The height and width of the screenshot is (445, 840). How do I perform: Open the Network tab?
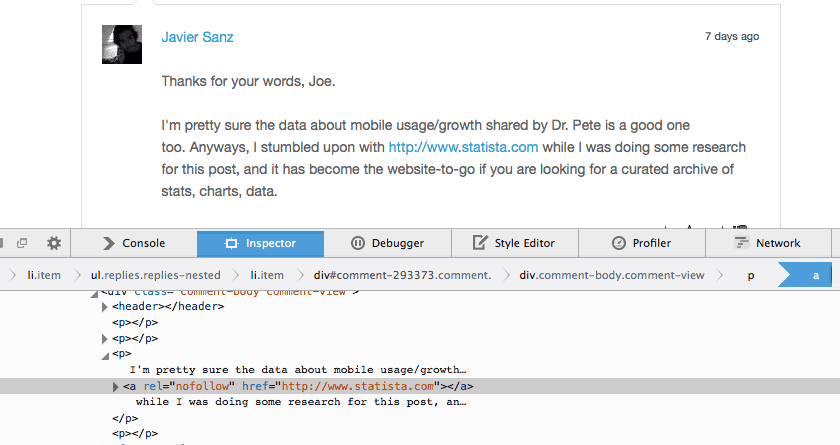768,243
